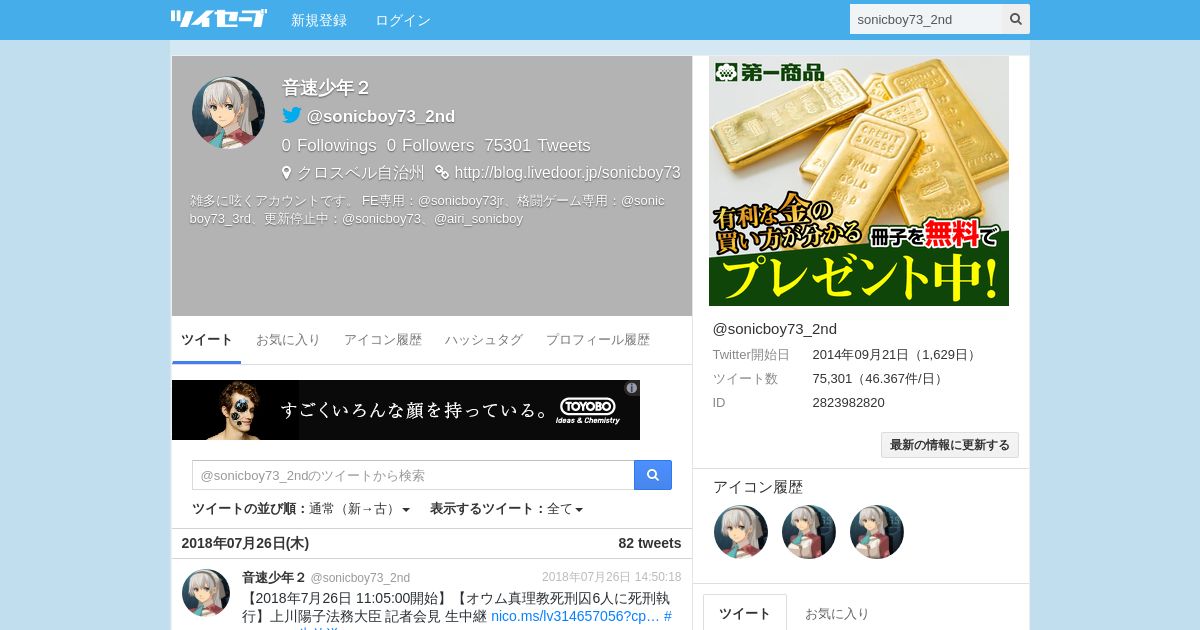
Task: Select the sidebar お気に入り tab
Action: point(837,613)
